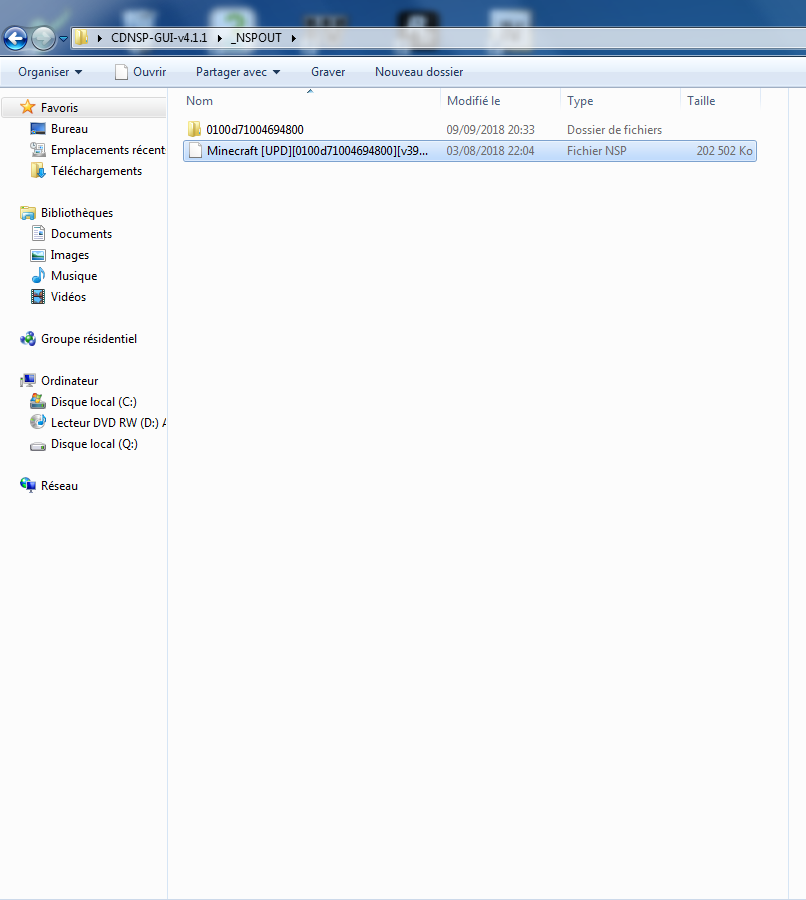Open Réseau in the sidebar
806x900 pixels.
(59, 486)
